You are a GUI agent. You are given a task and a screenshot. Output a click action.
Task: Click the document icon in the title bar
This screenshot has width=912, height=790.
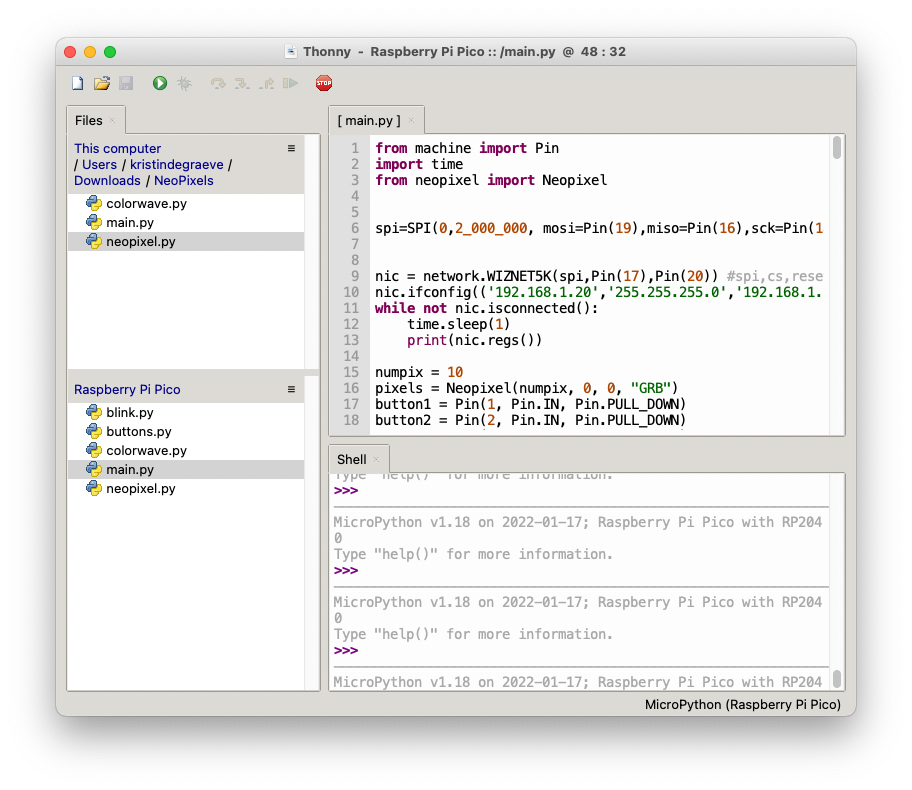click(291, 52)
